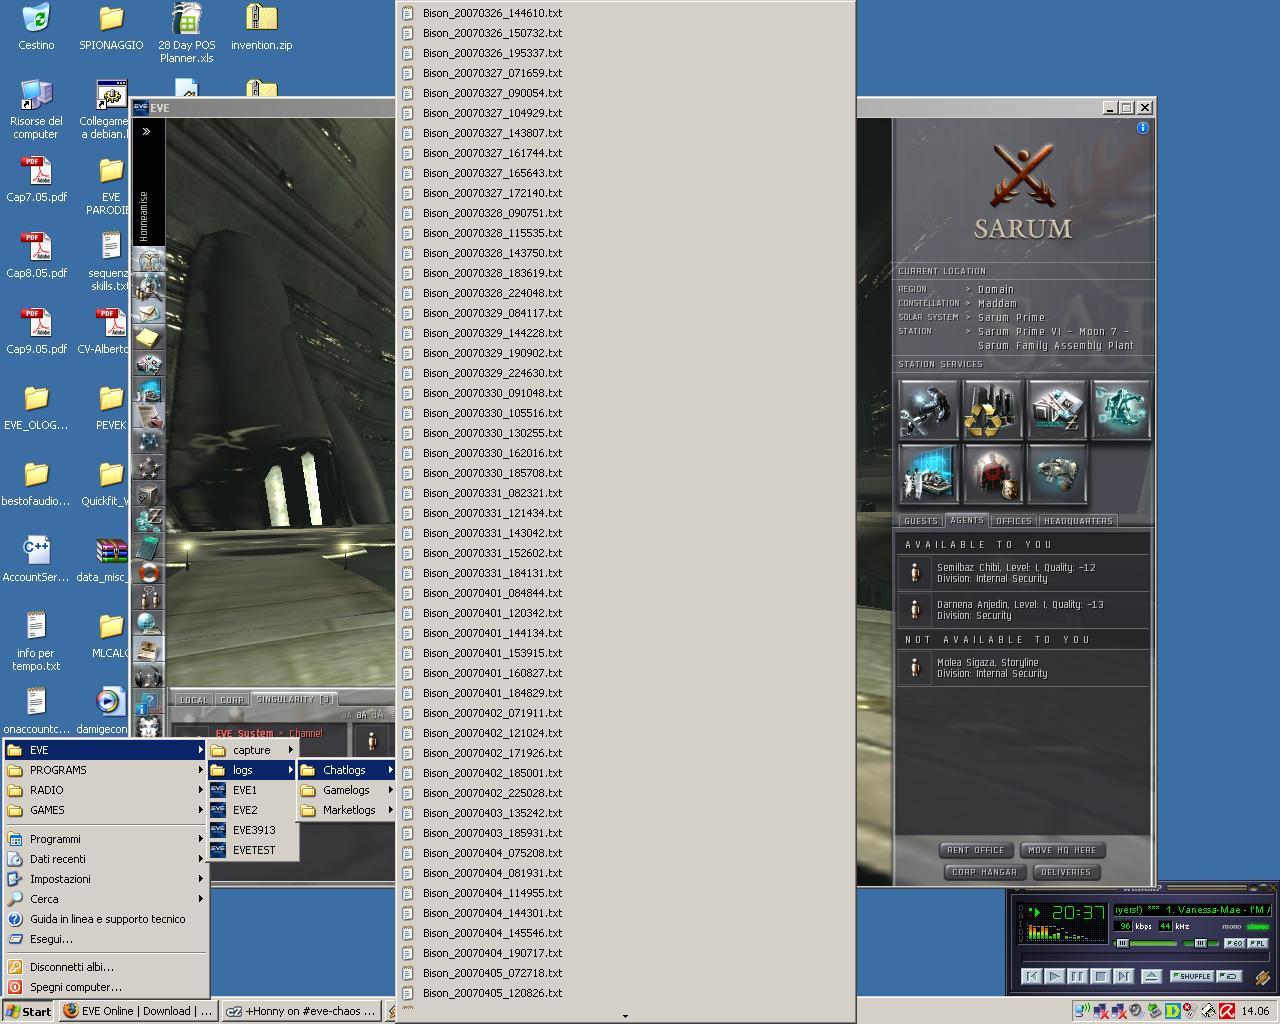Image resolution: width=1280 pixels, height=1024 pixels.
Task: Click the Deliveries button
Action: pos(1066,872)
